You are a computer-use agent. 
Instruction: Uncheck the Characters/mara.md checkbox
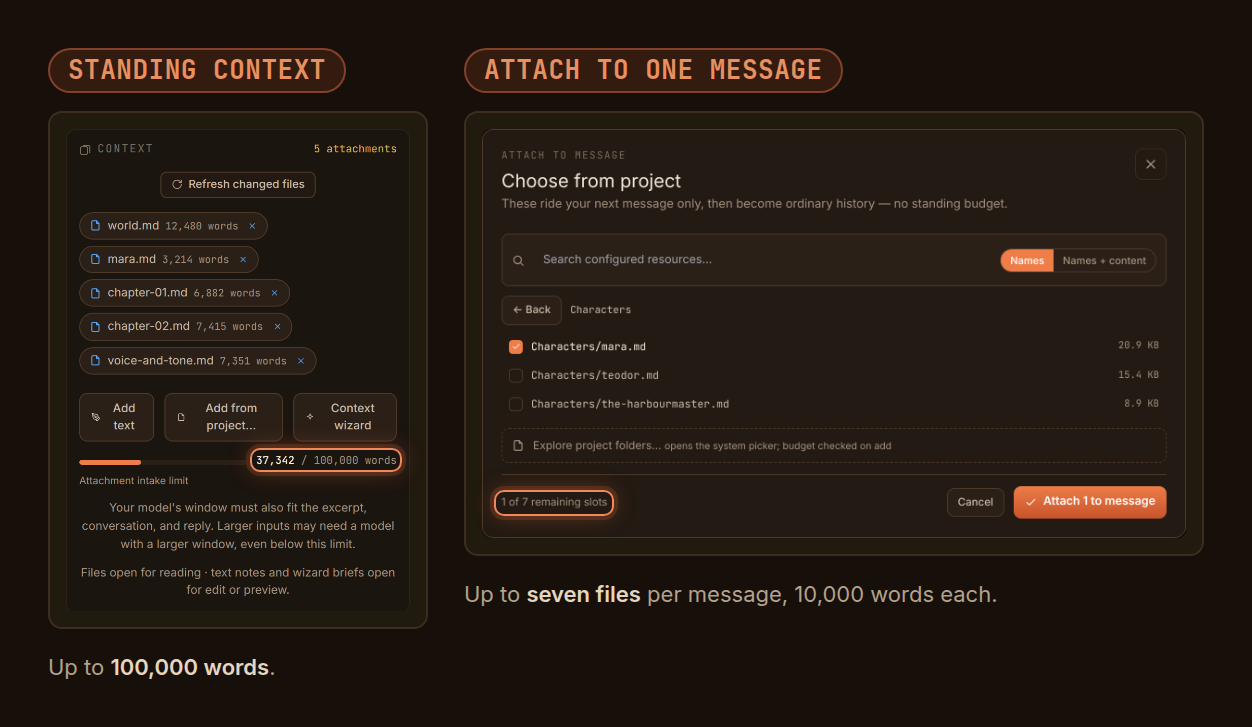point(516,347)
